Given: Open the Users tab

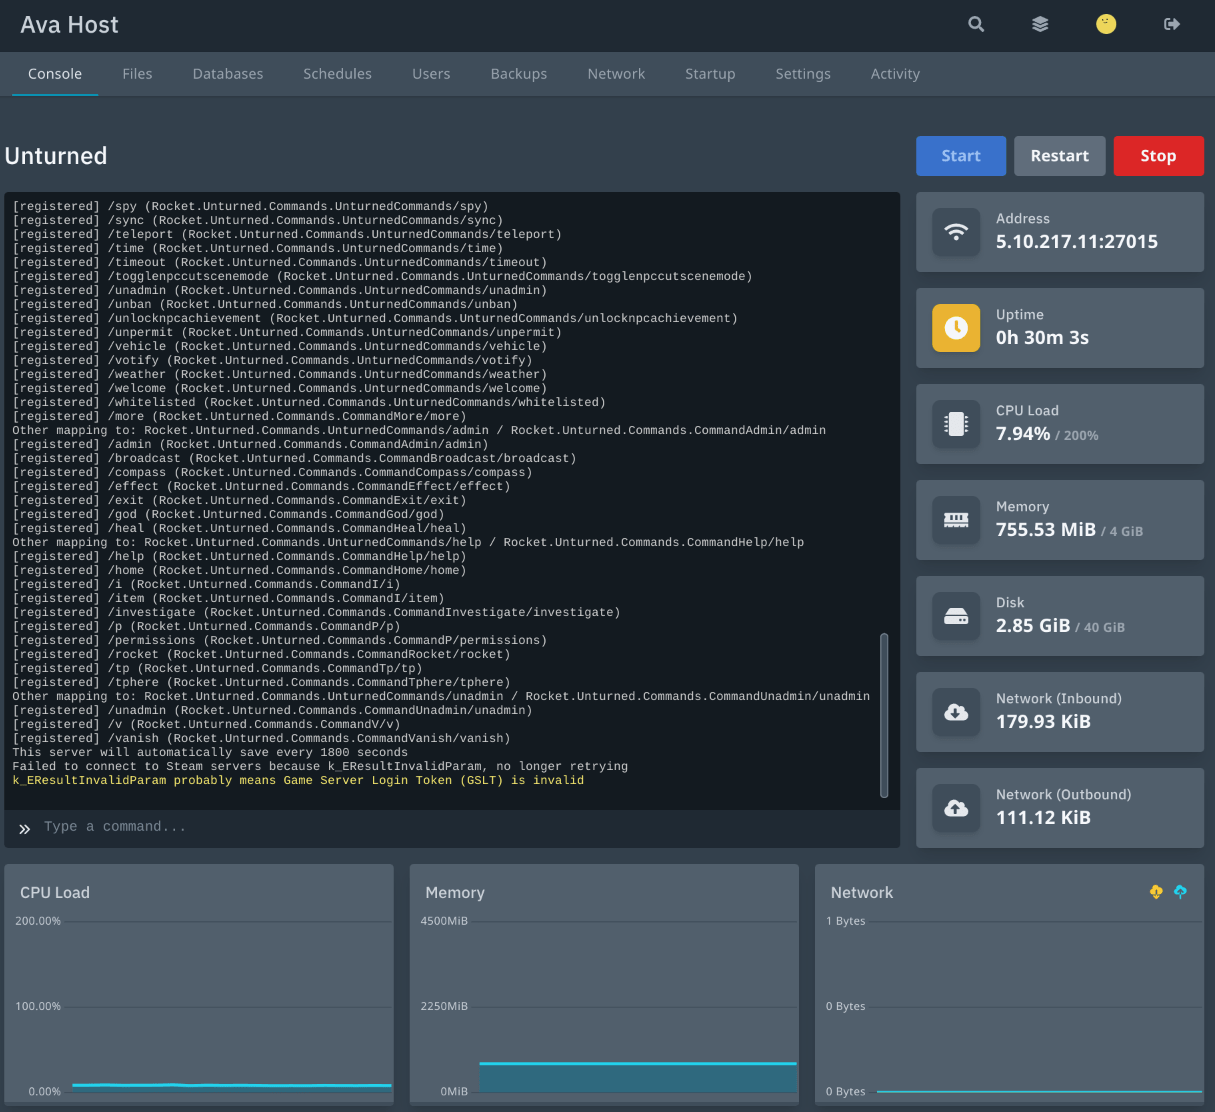Looking at the screenshot, I should click(x=431, y=74).
